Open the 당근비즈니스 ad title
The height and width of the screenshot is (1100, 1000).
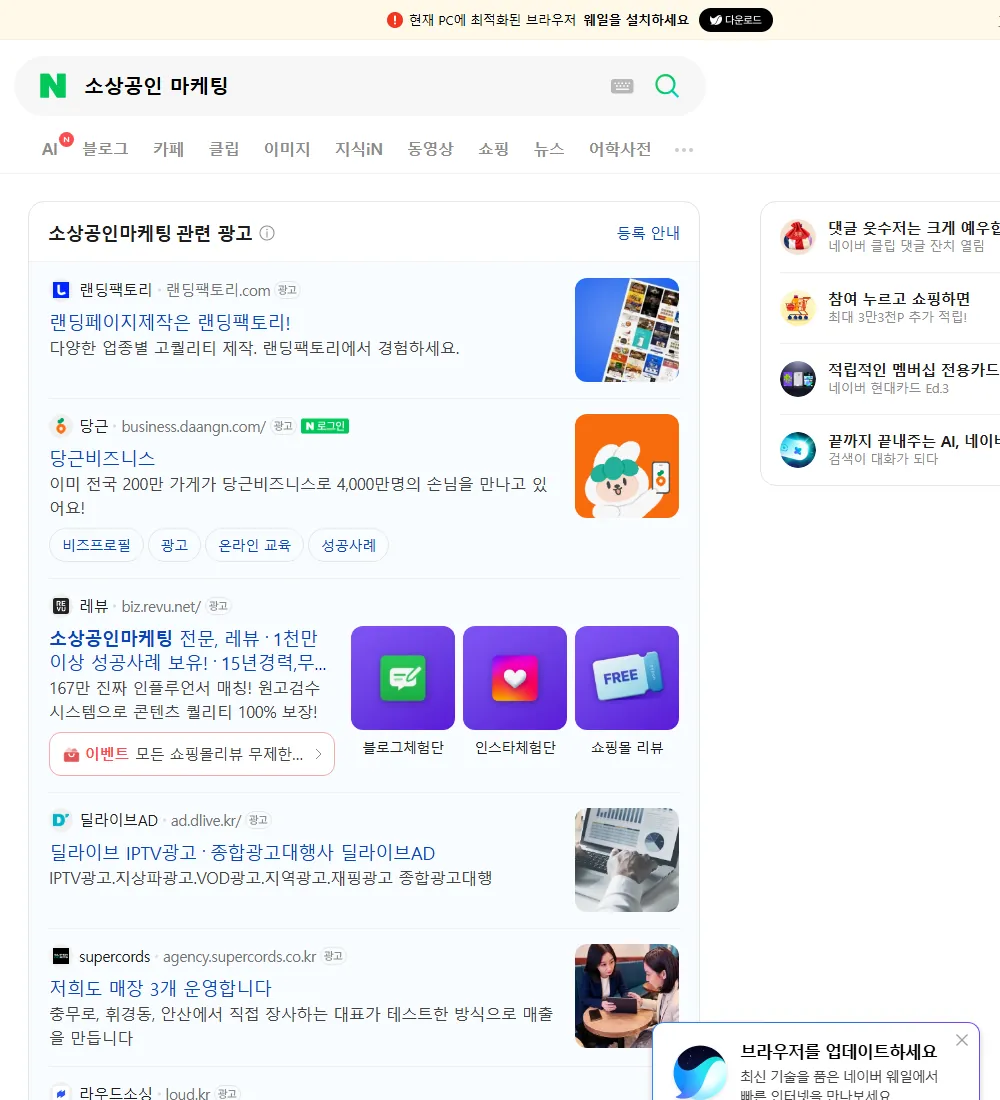[x=102, y=458]
